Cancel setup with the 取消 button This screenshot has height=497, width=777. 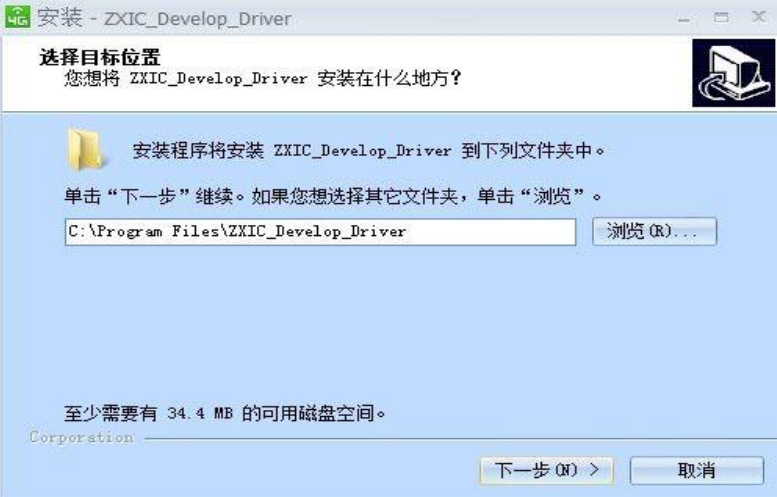(696, 470)
